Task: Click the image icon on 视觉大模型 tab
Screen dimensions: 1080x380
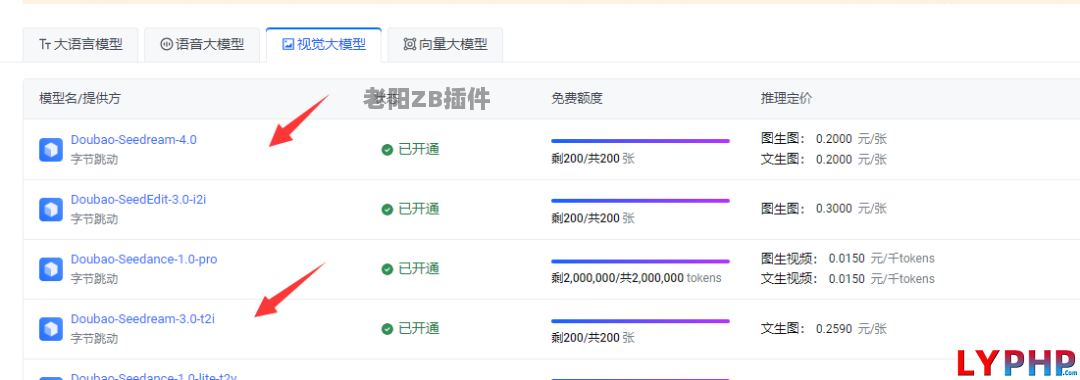Action: (x=288, y=45)
